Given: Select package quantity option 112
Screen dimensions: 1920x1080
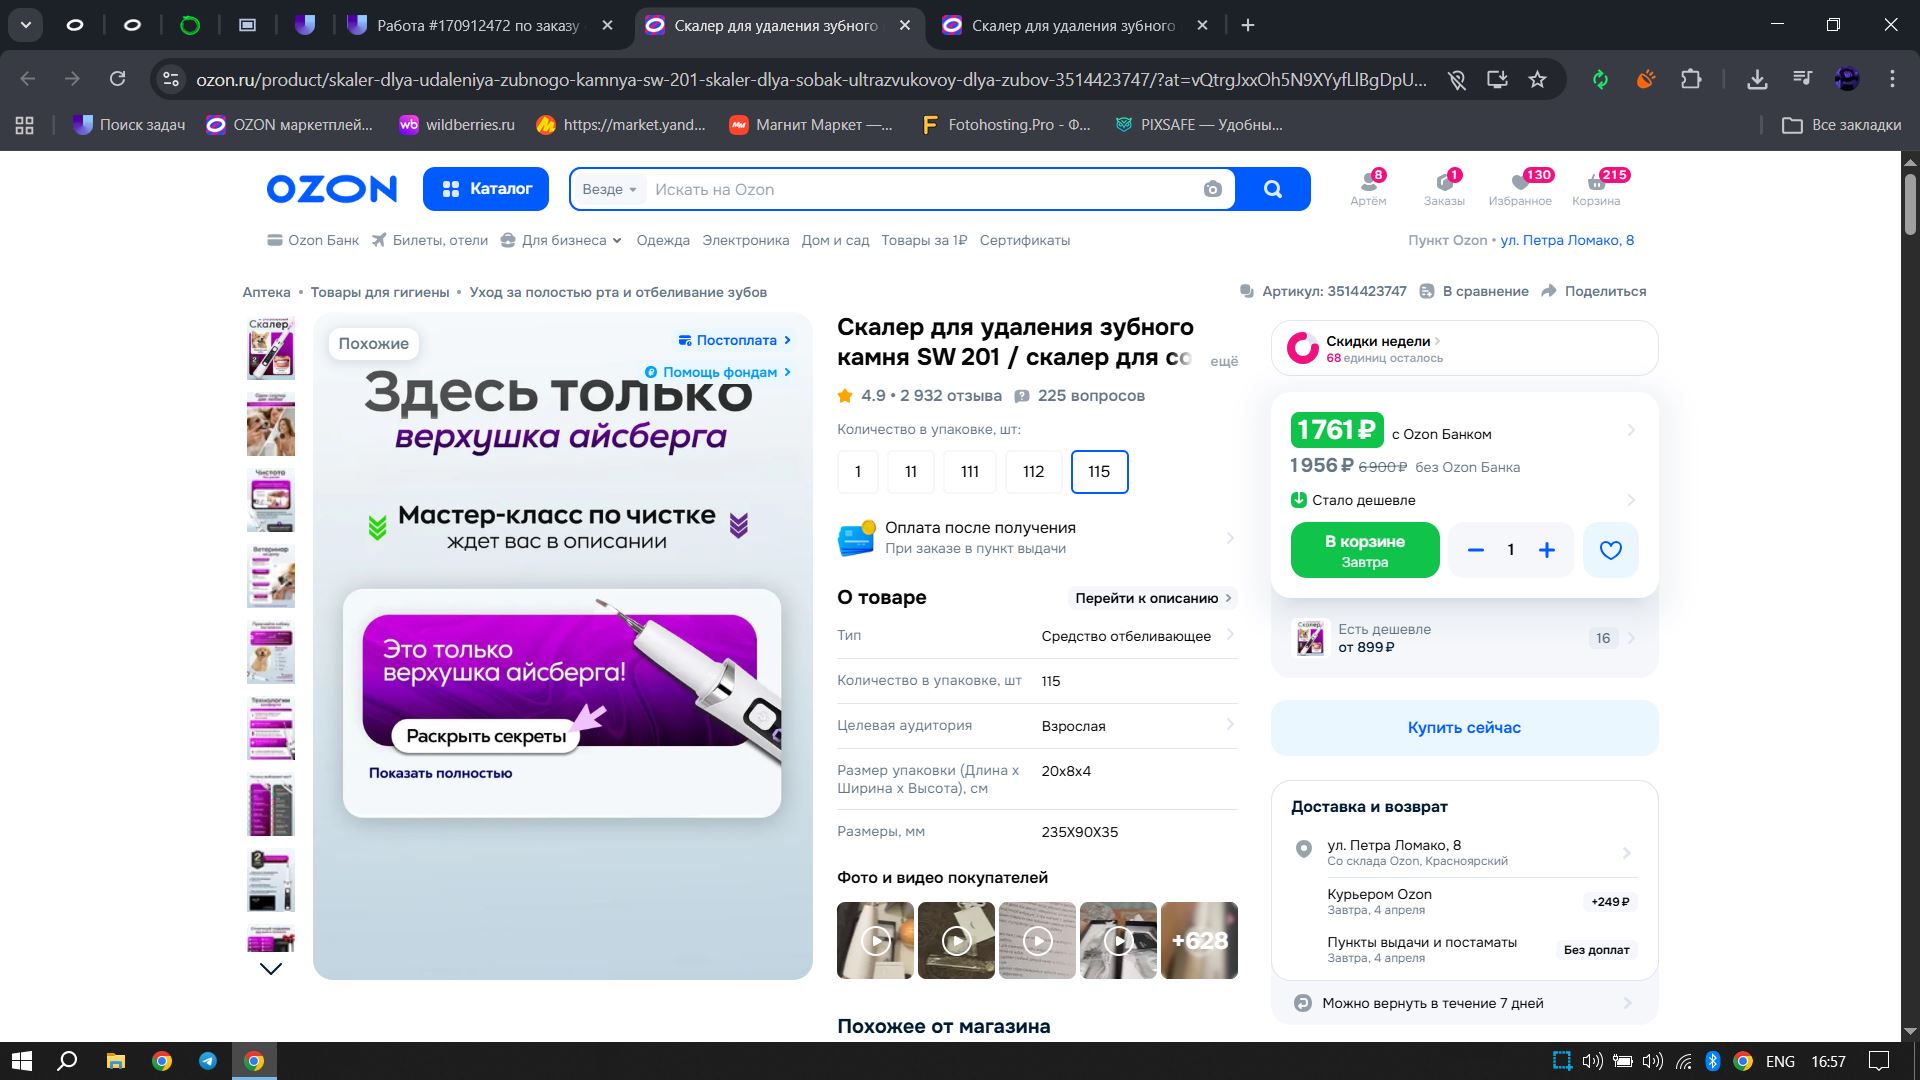Looking at the screenshot, I should 1033,472.
